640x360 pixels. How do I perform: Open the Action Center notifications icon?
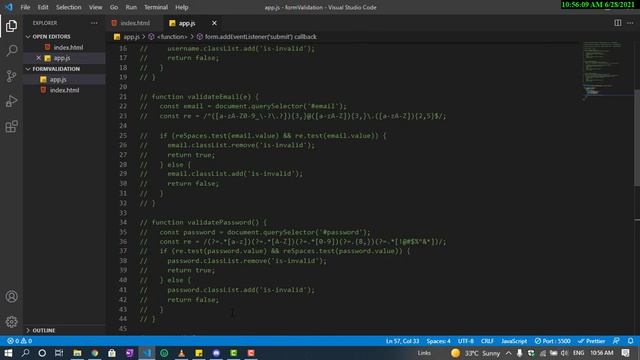pyautogui.click(x=625, y=353)
